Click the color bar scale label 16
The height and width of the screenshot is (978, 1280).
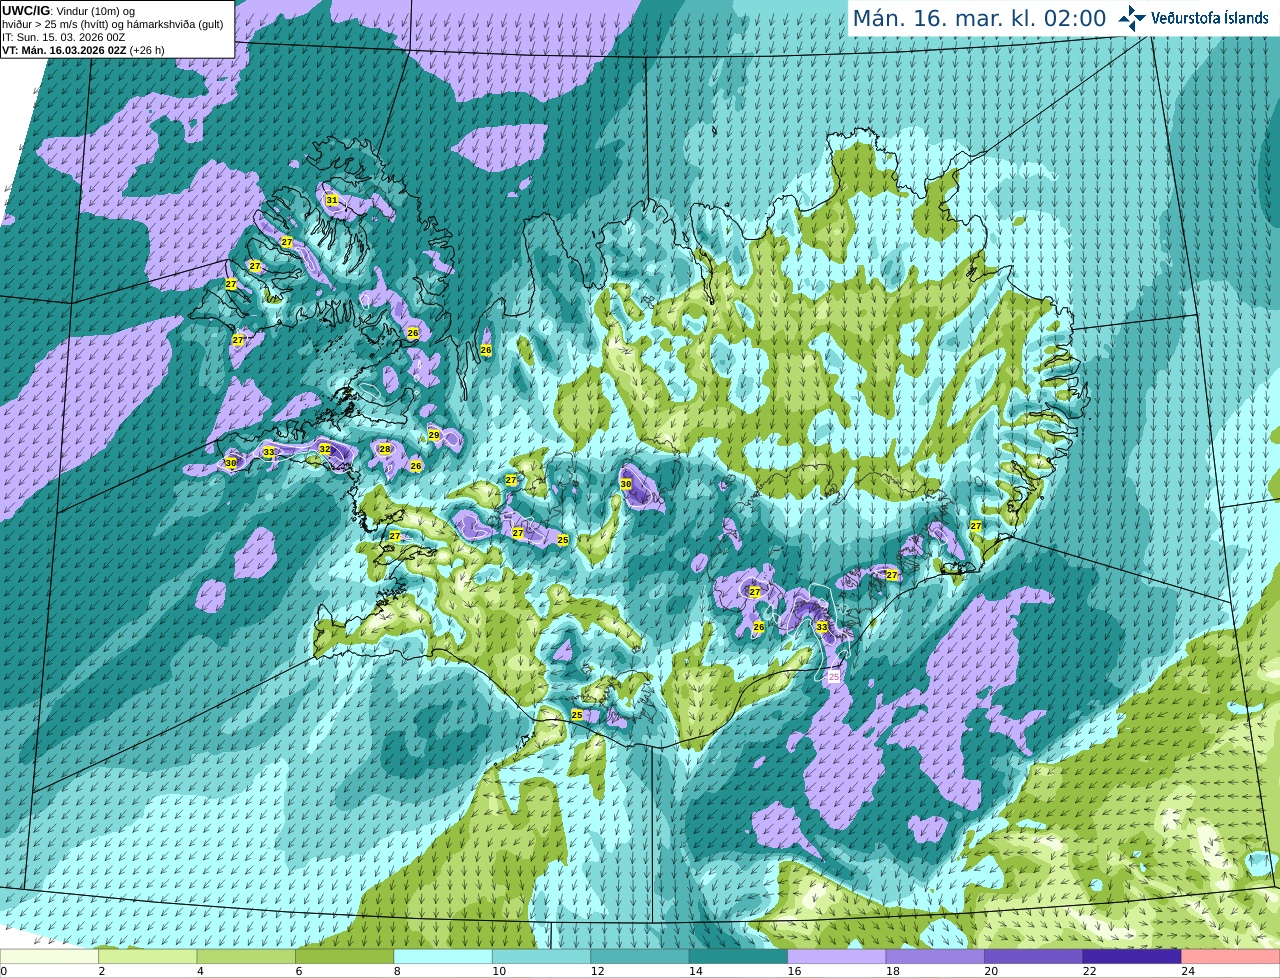794,970
